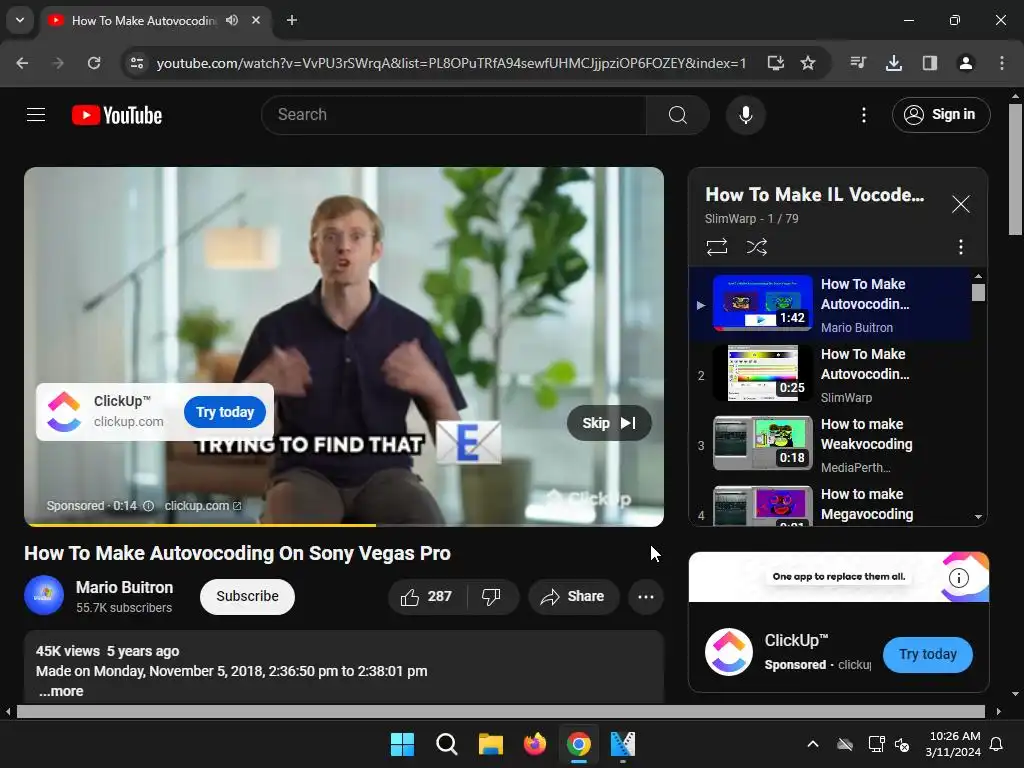Select currently playing Mario Buitron playlist item

[x=830, y=304]
